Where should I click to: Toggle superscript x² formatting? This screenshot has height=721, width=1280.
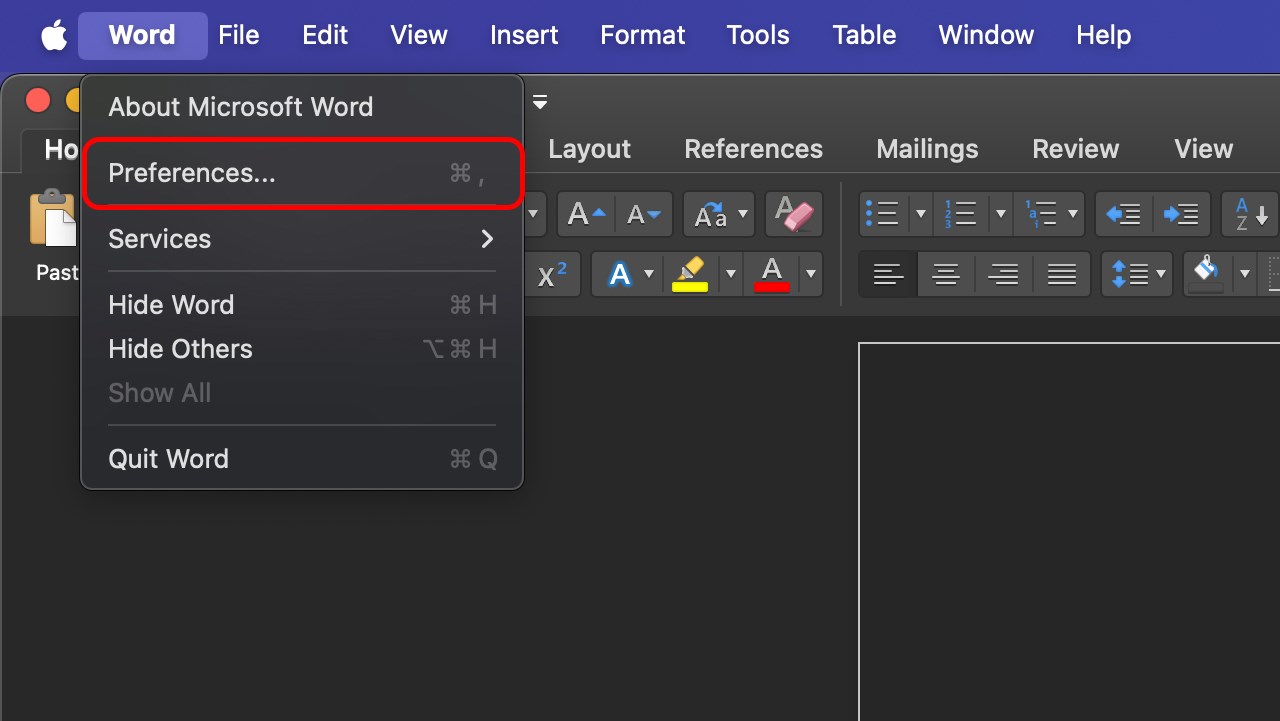(x=553, y=274)
